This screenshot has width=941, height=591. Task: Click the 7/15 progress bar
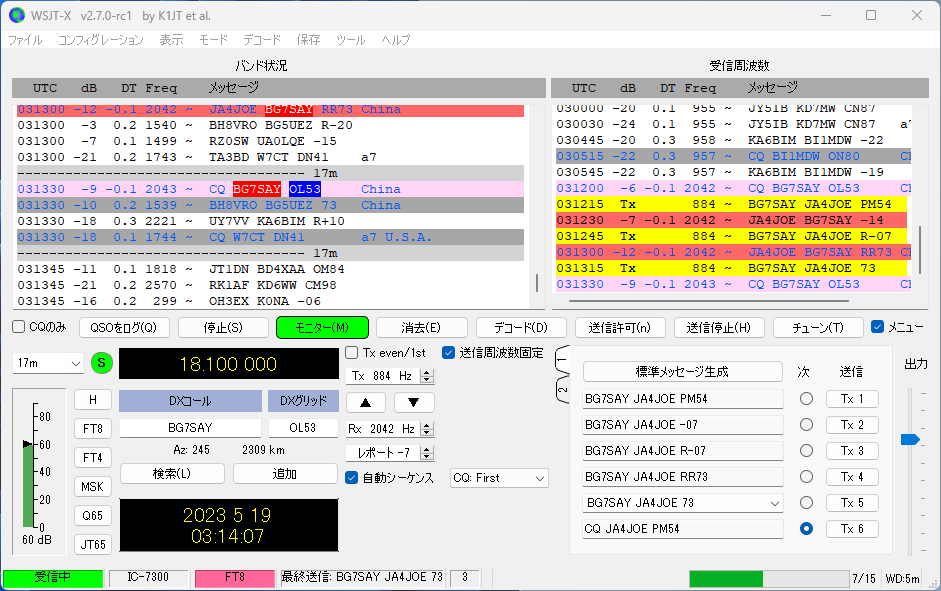769,579
